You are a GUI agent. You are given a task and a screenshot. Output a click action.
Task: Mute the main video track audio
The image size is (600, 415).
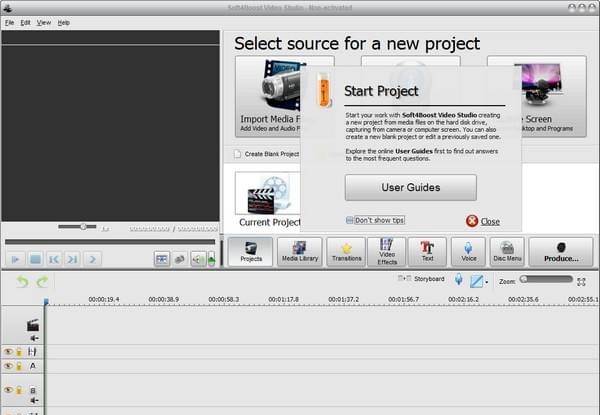[34, 338]
